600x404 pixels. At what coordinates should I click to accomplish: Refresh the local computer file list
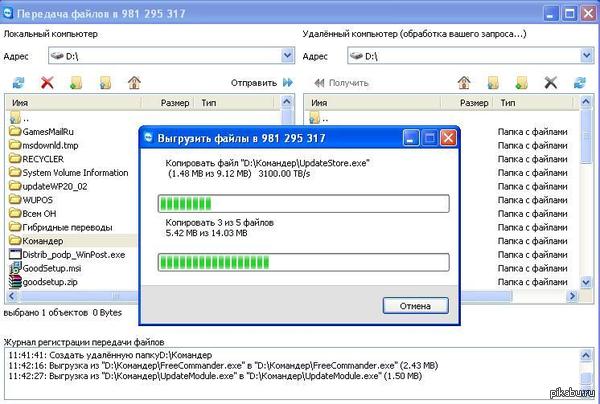tap(18, 82)
